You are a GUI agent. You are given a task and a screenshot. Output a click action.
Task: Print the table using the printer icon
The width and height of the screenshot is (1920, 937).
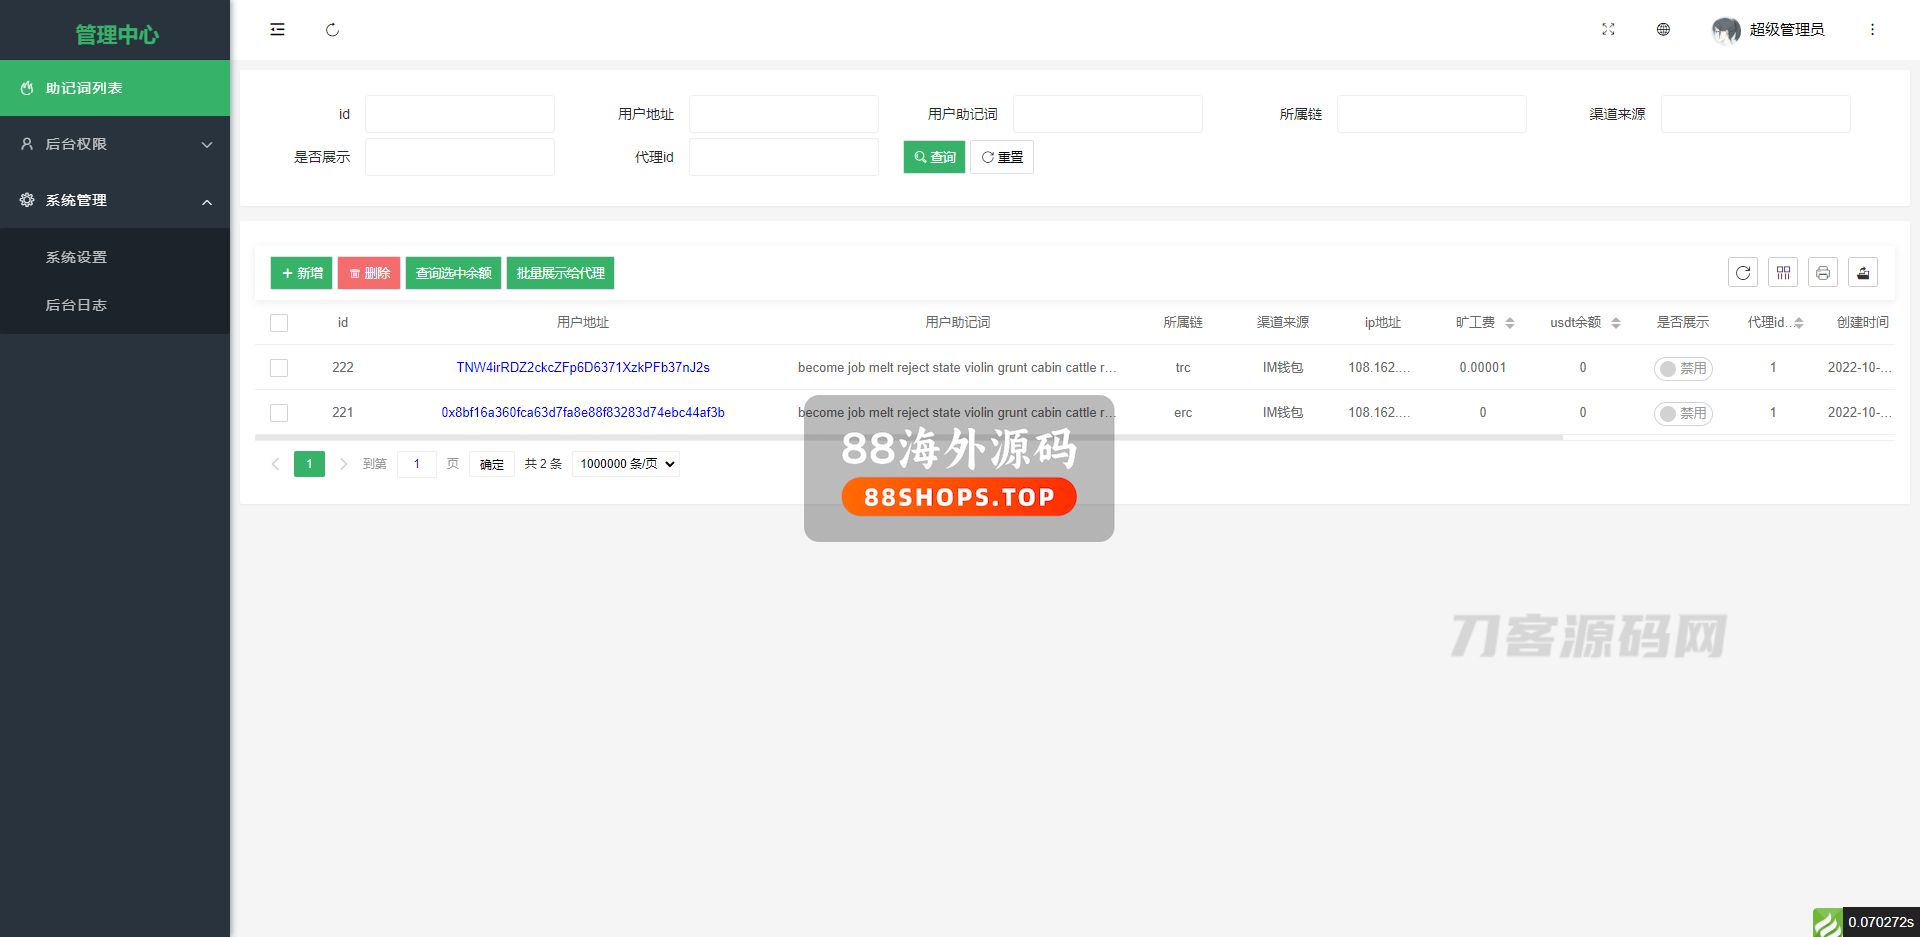click(x=1823, y=273)
